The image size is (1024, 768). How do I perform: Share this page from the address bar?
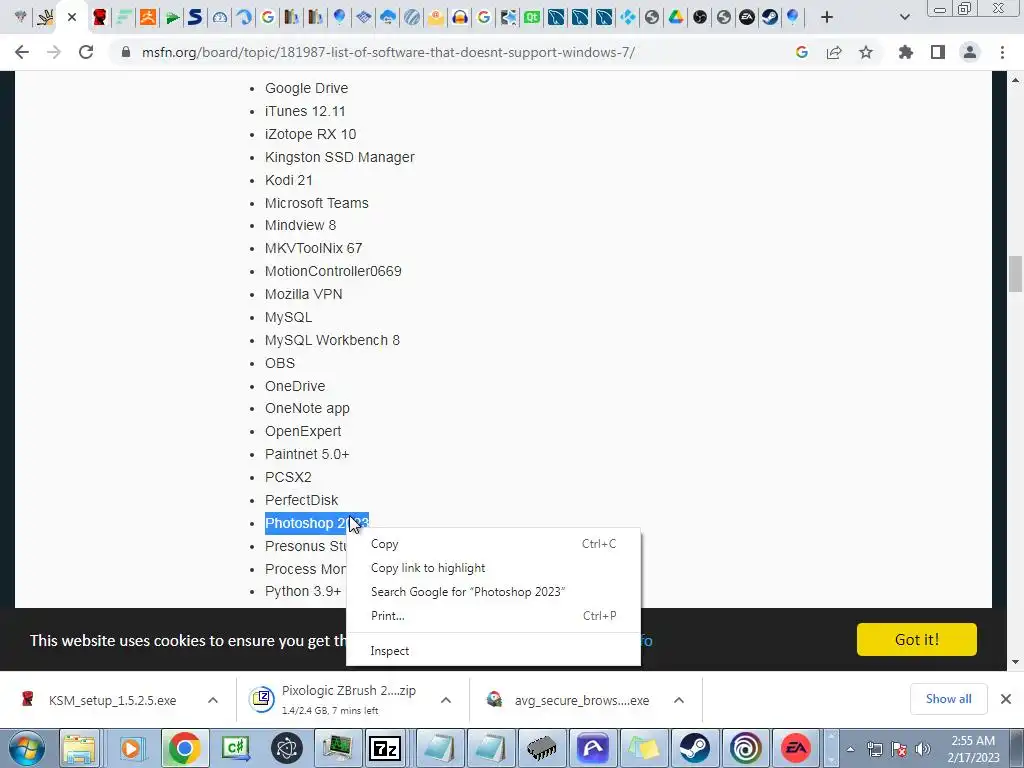click(x=834, y=52)
